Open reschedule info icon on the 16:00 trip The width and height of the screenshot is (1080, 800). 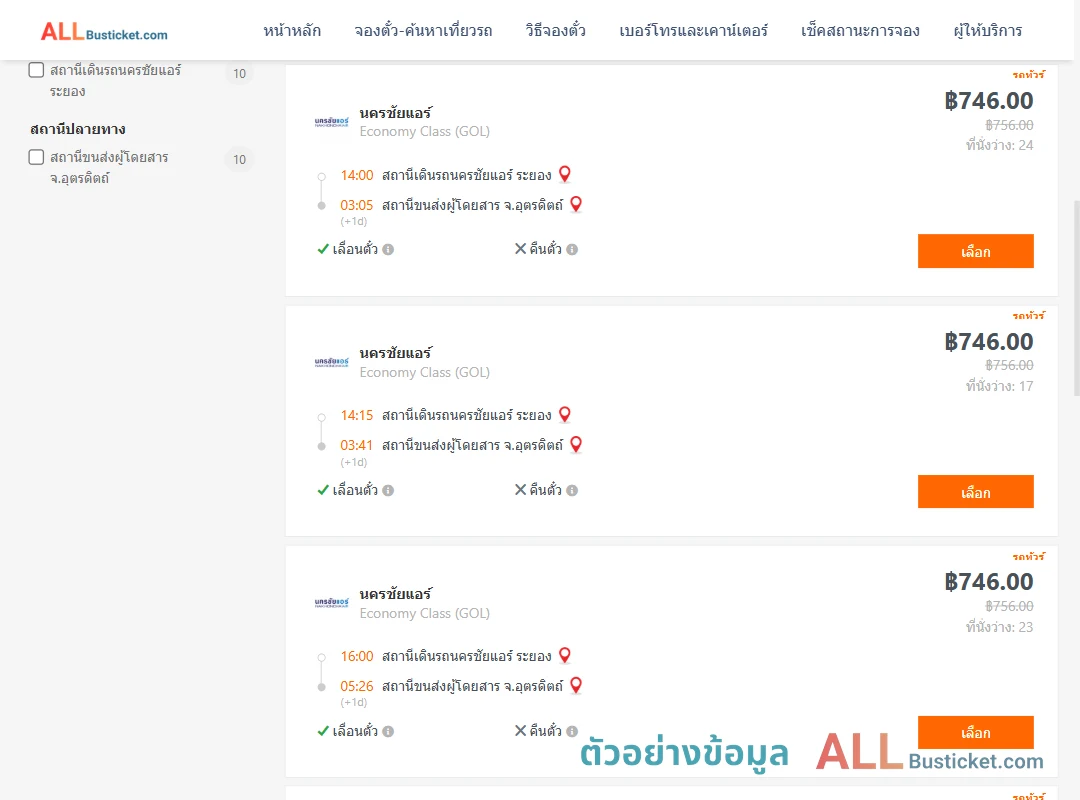click(x=388, y=731)
